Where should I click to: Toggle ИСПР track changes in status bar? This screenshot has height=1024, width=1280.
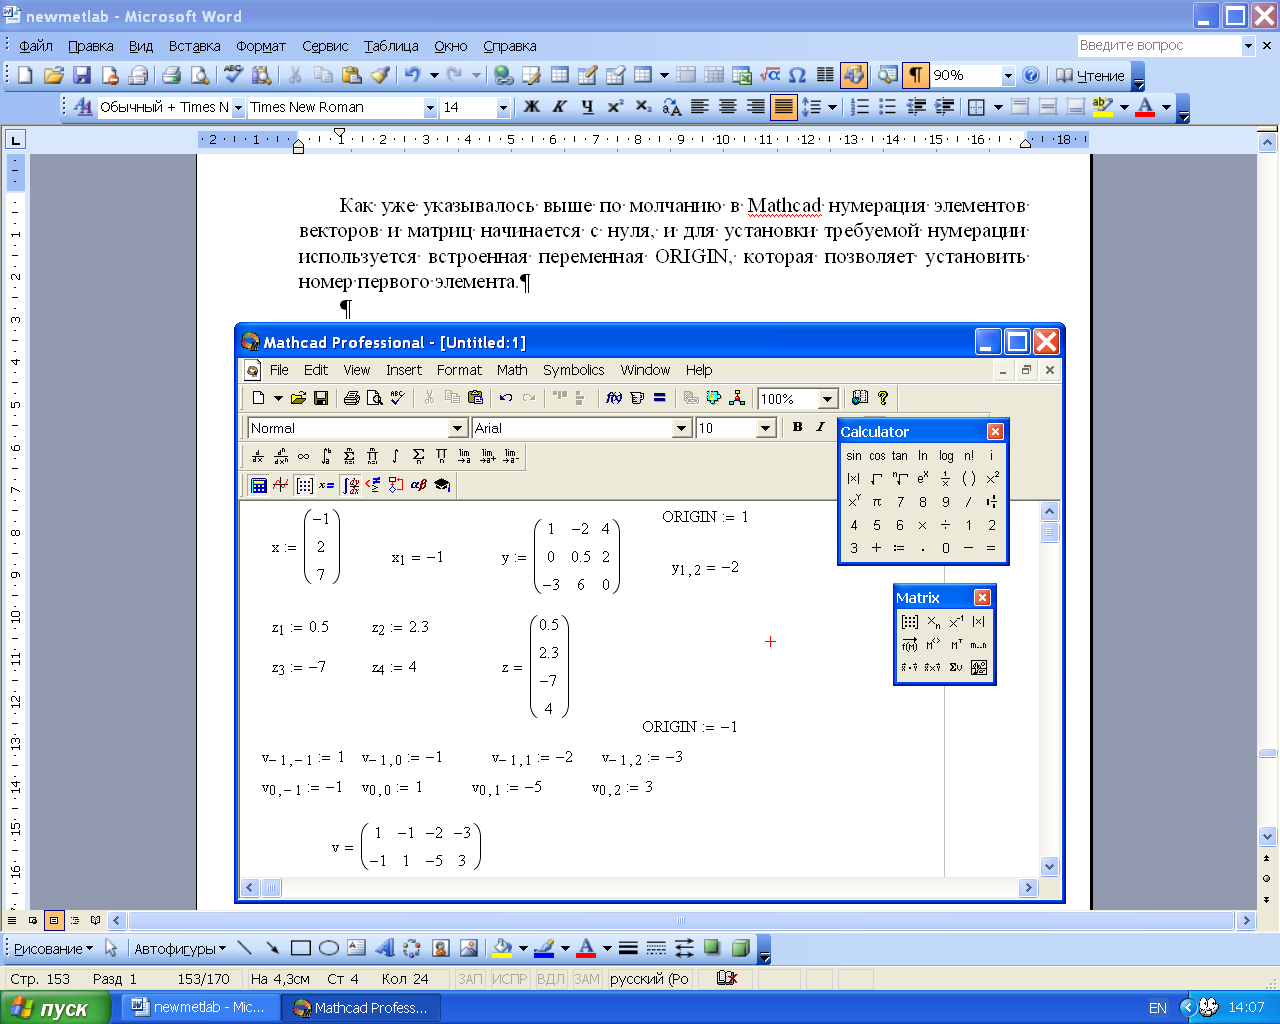(x=509, y=979)
